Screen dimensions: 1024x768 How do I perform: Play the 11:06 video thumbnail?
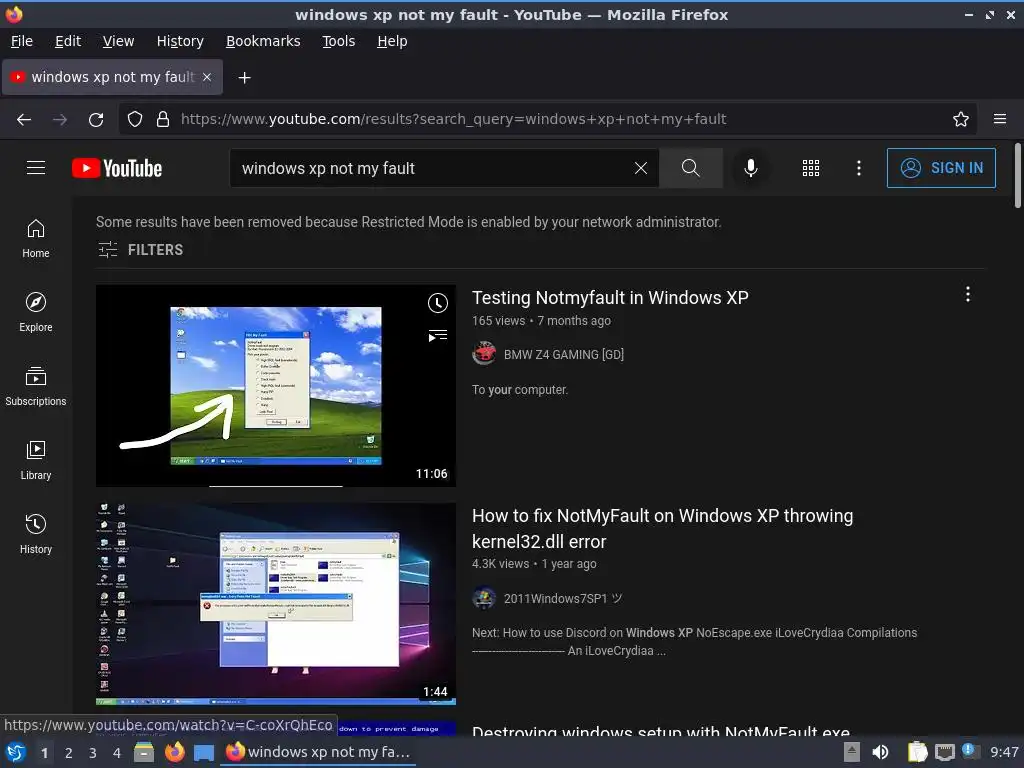[x=276, y=385]
